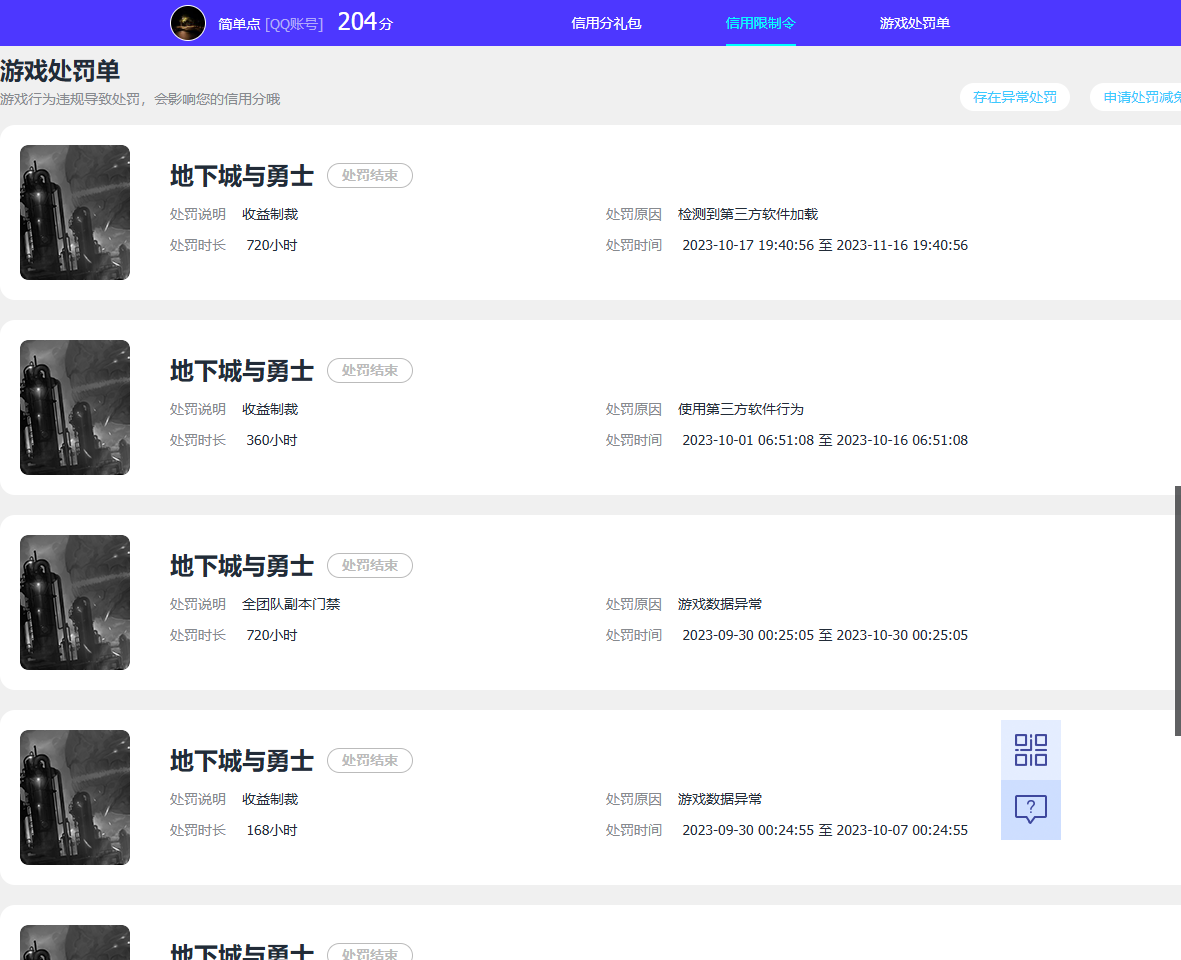1181x960 pixels.
Task: Click 处罚结束 badge on 全团队副本门禁 penalty
Action: (x=369, y=566)
